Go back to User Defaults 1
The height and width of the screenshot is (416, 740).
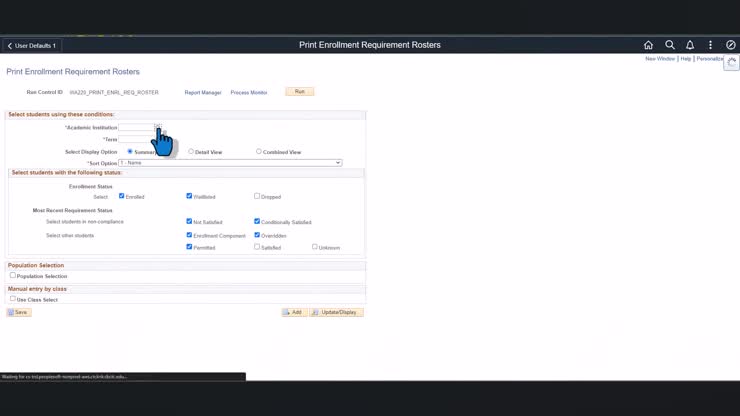pos(32,45)
